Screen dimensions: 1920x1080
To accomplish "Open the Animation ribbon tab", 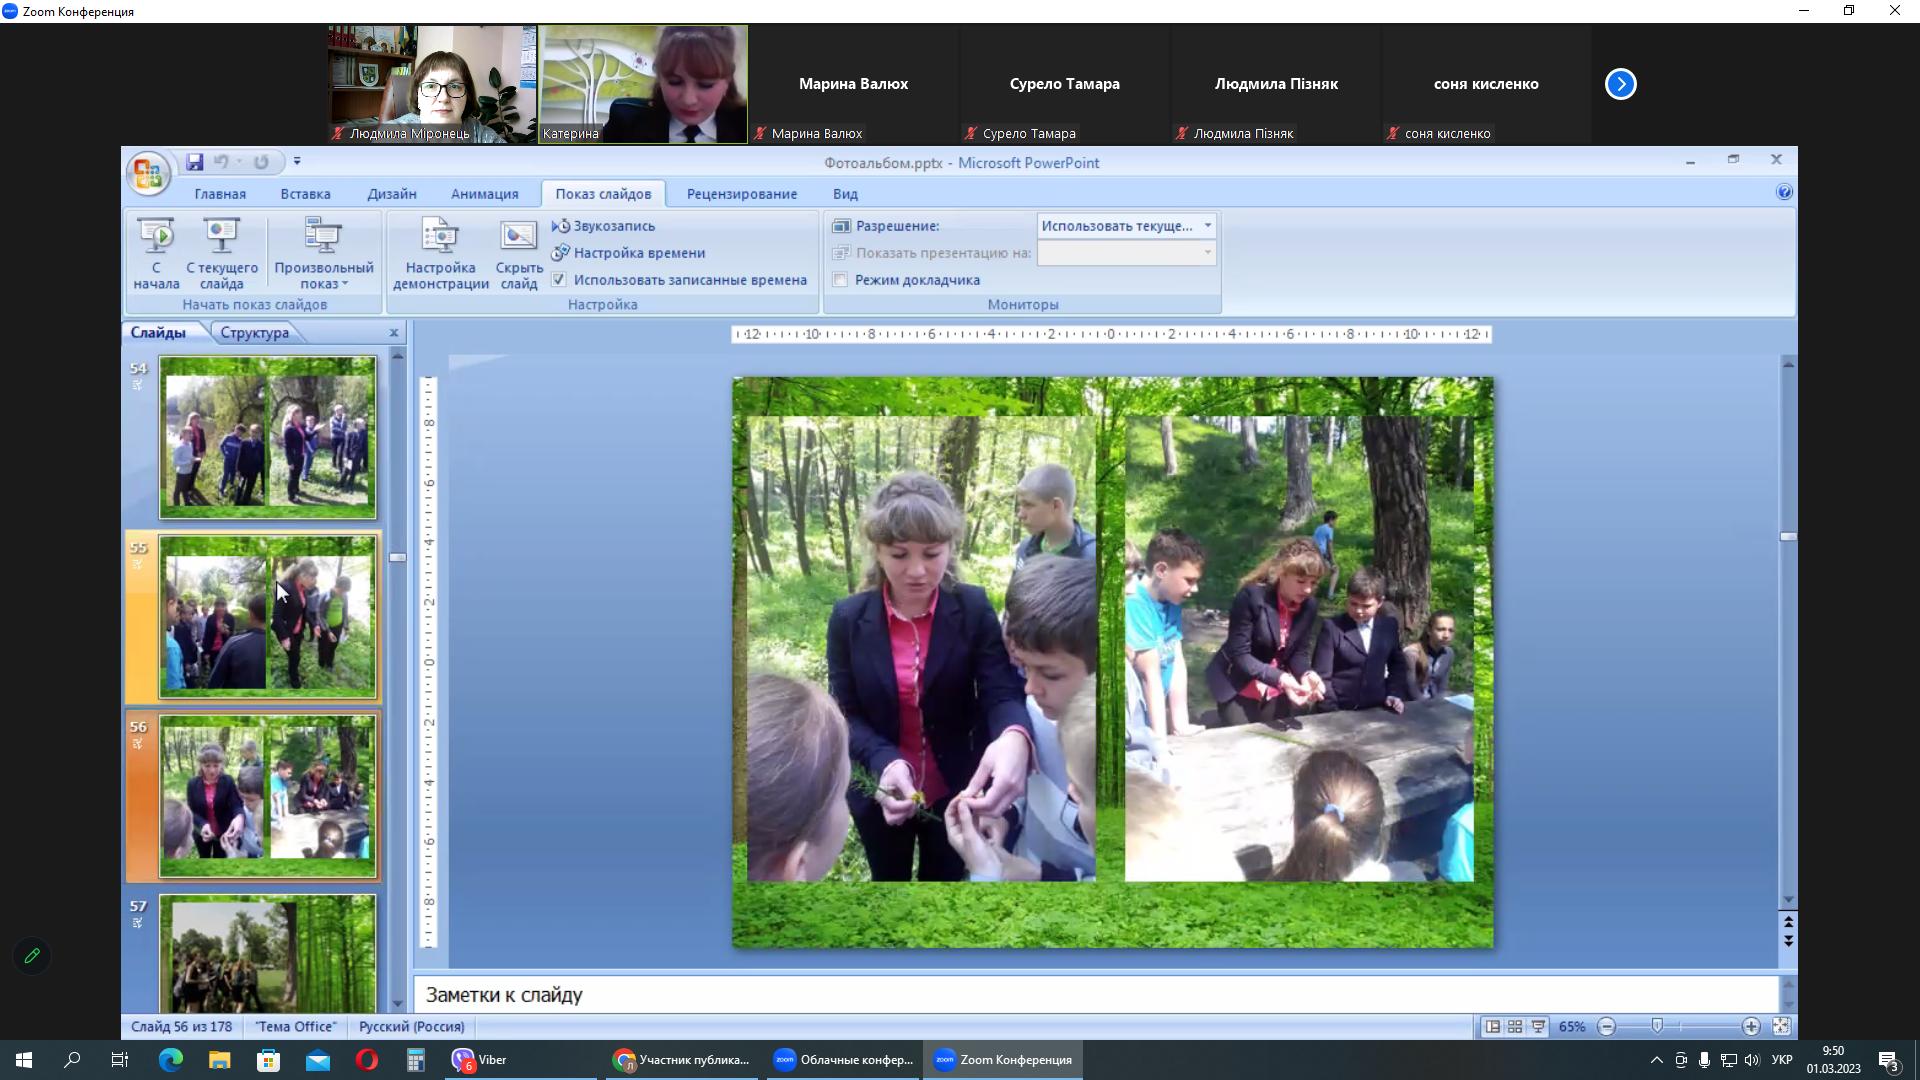I will (x=484, y=194).
